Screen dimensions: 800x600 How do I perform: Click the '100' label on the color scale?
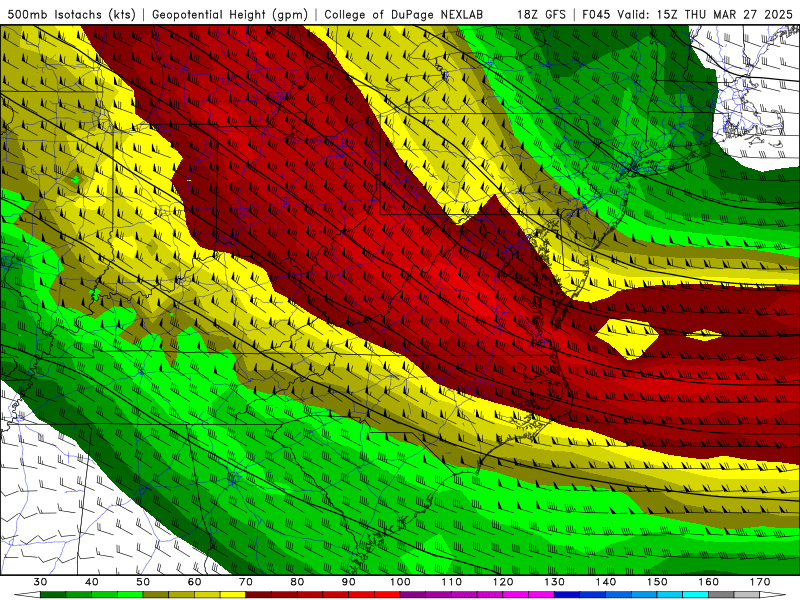point(401,582)
